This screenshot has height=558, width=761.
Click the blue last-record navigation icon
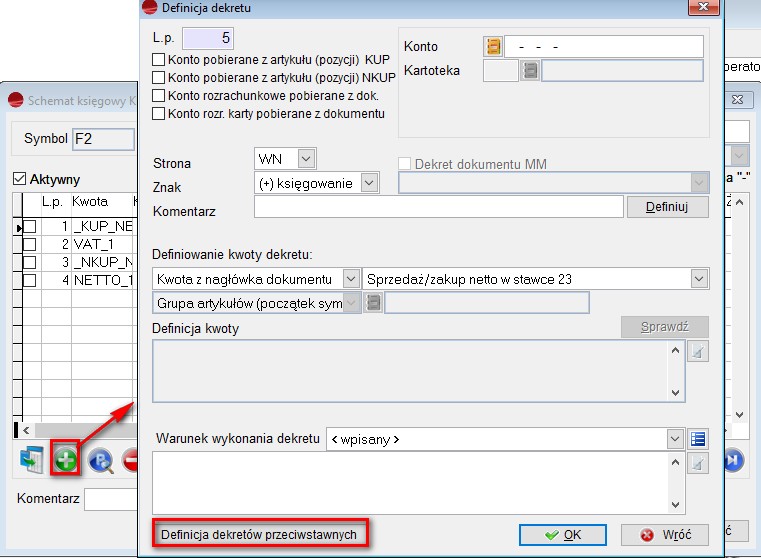(734, 459)
